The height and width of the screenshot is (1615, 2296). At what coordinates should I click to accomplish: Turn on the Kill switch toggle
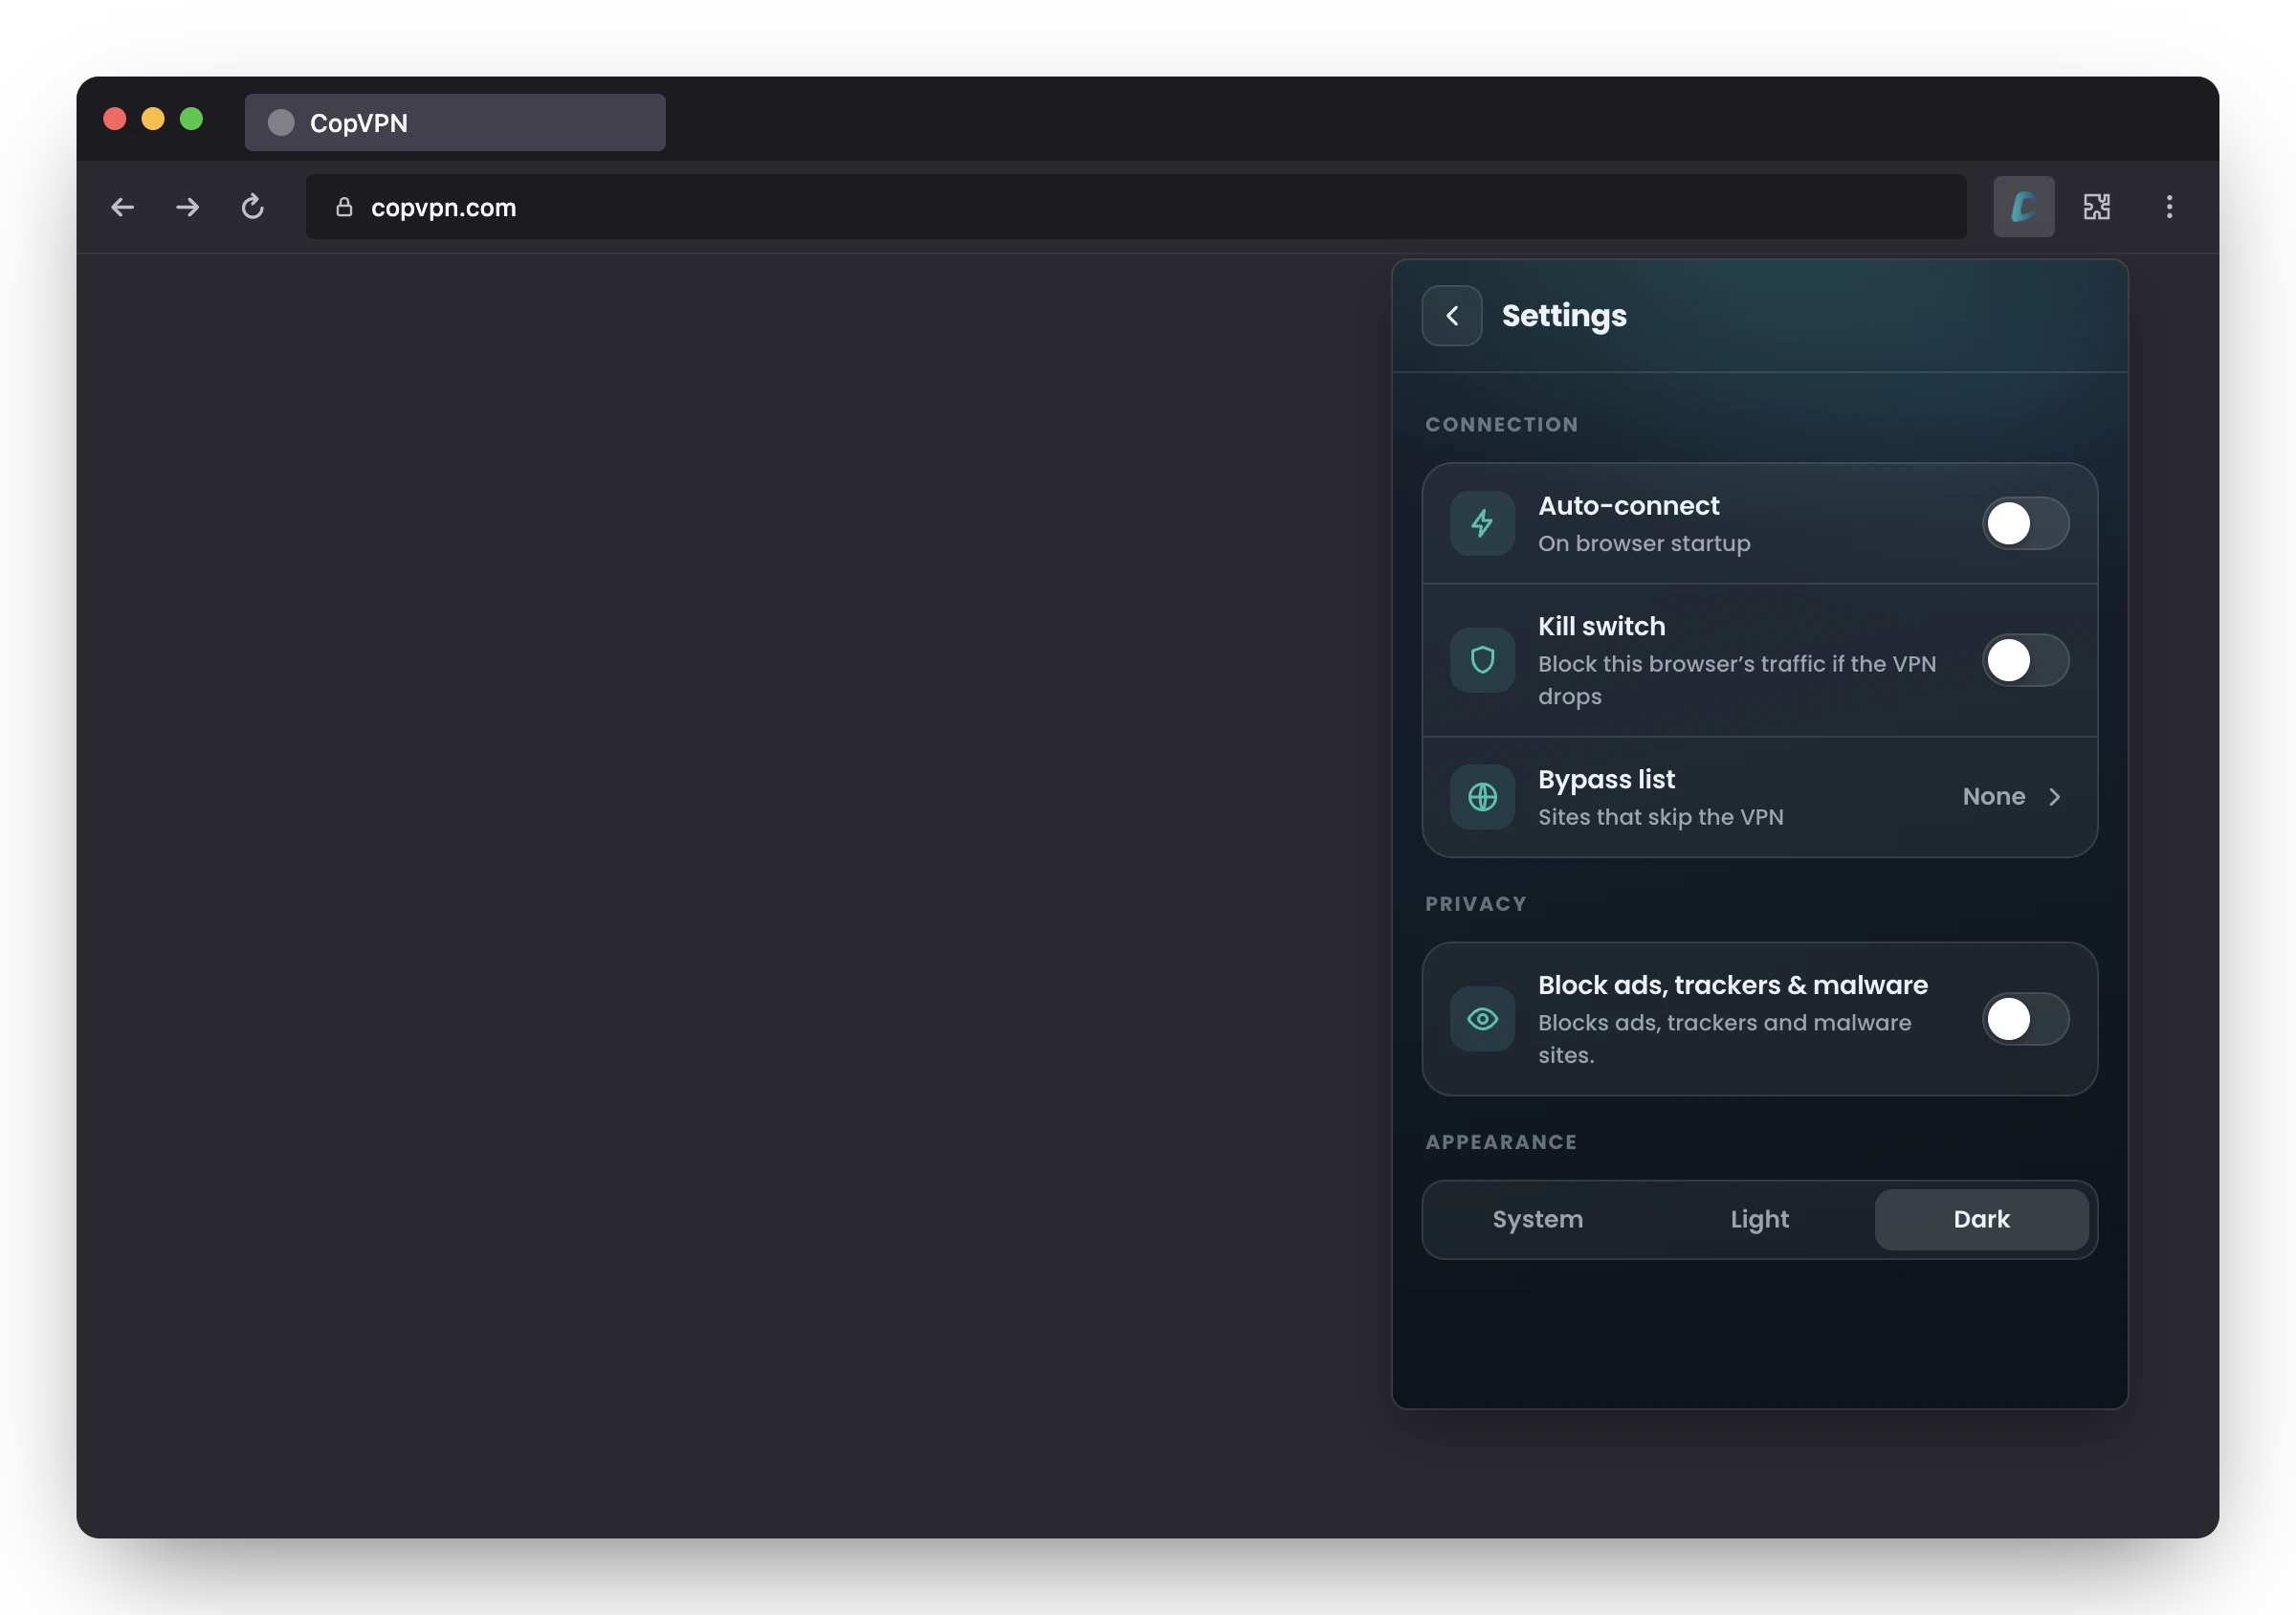click(x=2025, y=660)
